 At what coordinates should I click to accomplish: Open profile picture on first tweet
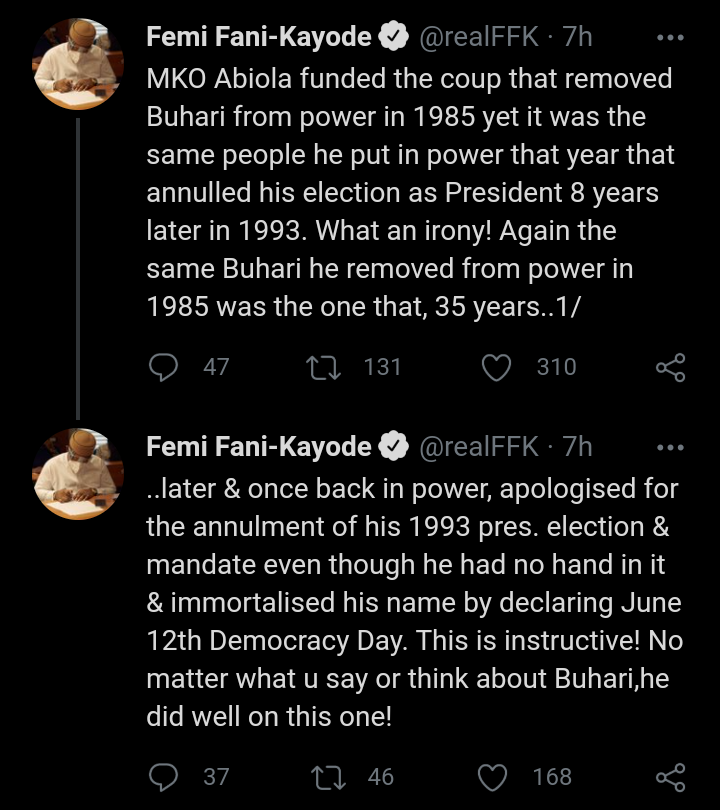78,62
